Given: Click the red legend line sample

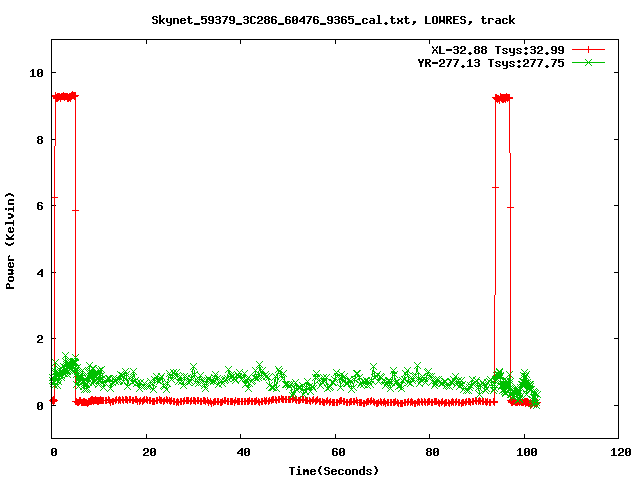Looking at the screenshot, I should (x=588, y=50).
